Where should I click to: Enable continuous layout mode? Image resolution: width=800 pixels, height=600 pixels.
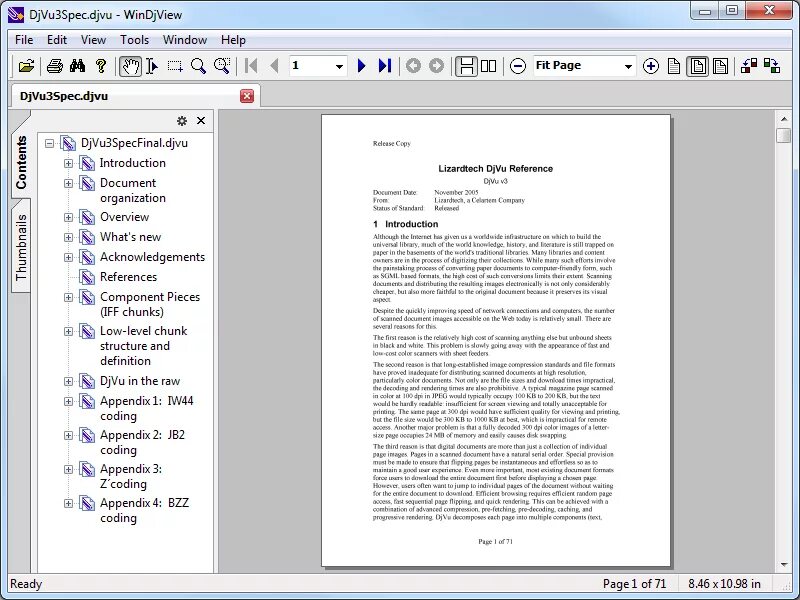466,66
